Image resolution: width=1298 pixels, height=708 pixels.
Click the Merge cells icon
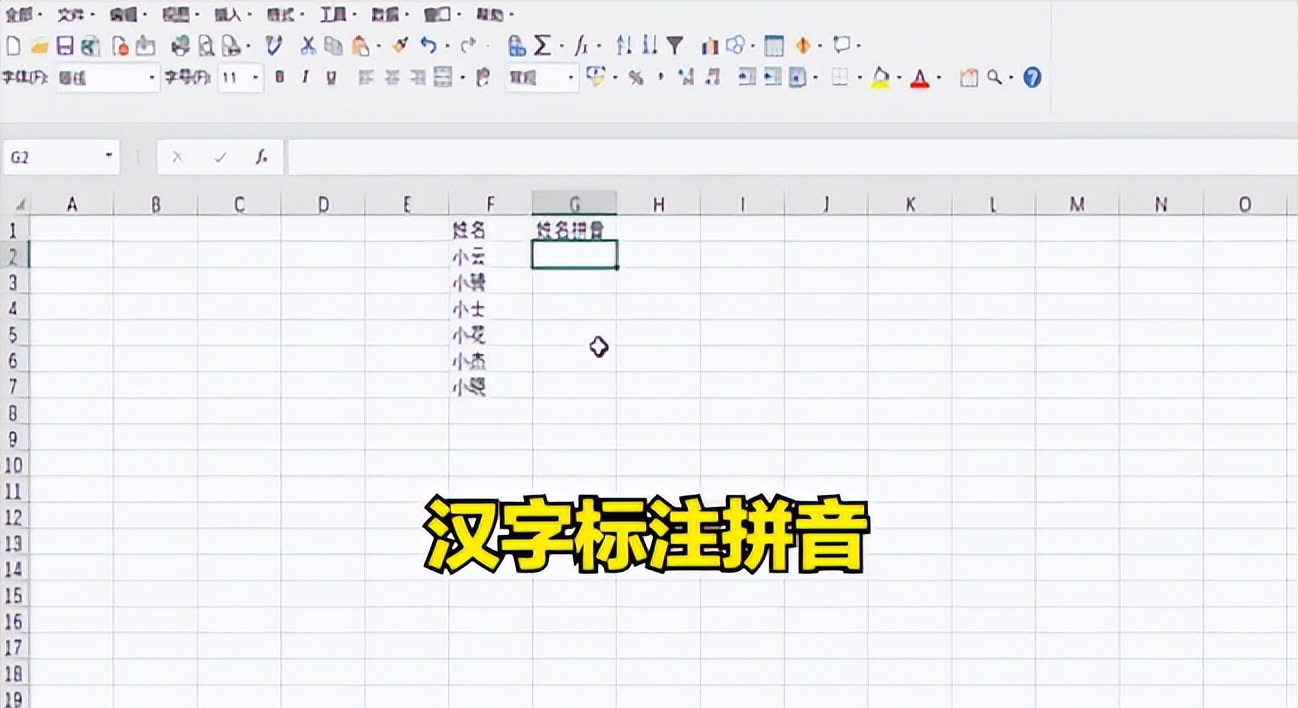coord(443,78)
